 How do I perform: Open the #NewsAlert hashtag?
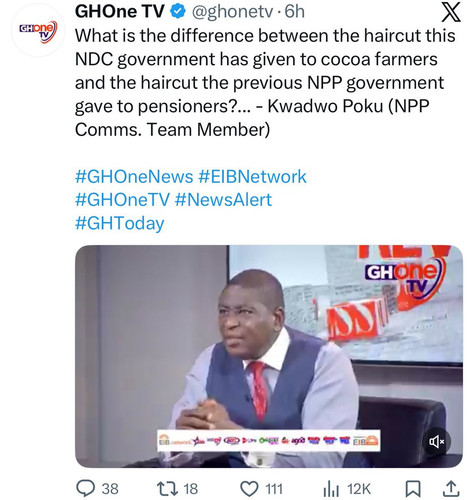pyautogui.click(x=223, y=200)
